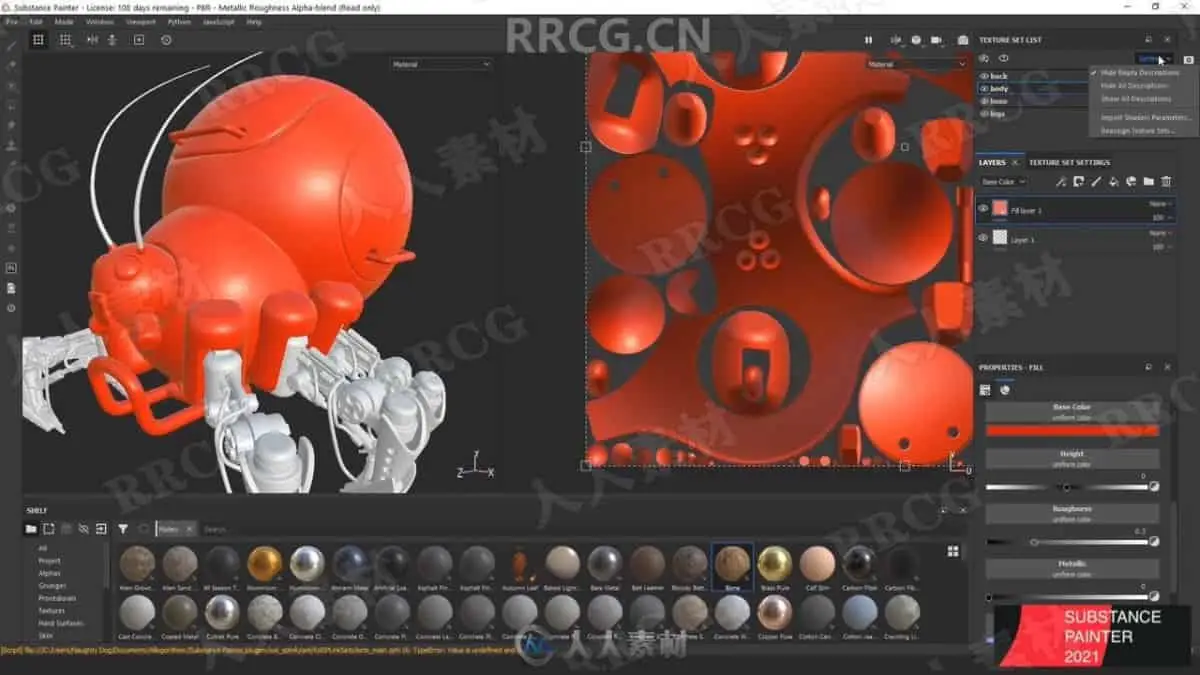Screen dimensions: 1200x675
Task: Add a fill layer with bucket icon
Action: [x=1113, y=181]
